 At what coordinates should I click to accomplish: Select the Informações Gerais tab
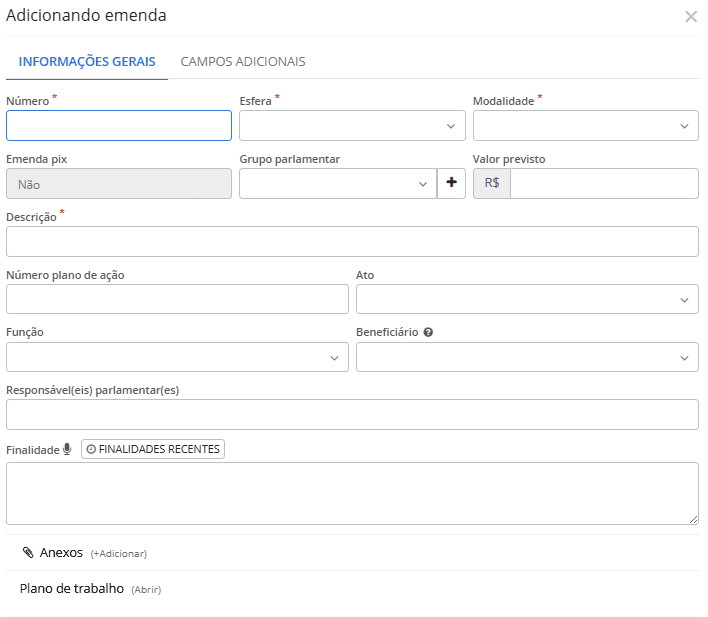click(87, 62)
